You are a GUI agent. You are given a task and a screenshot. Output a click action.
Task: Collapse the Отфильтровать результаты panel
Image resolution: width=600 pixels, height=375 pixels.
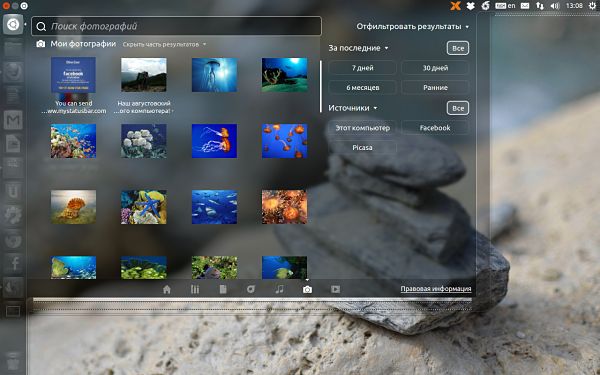[x=412, y=26]
